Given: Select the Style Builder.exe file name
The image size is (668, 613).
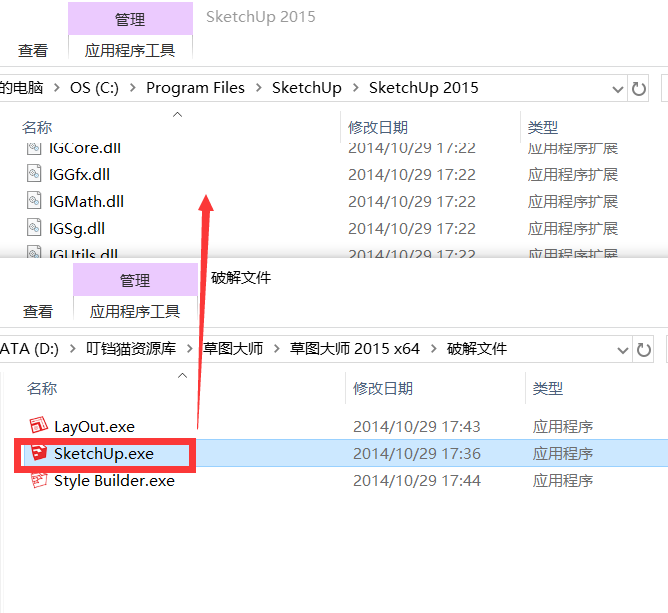Looking at the screenshot, I should 114,481.
